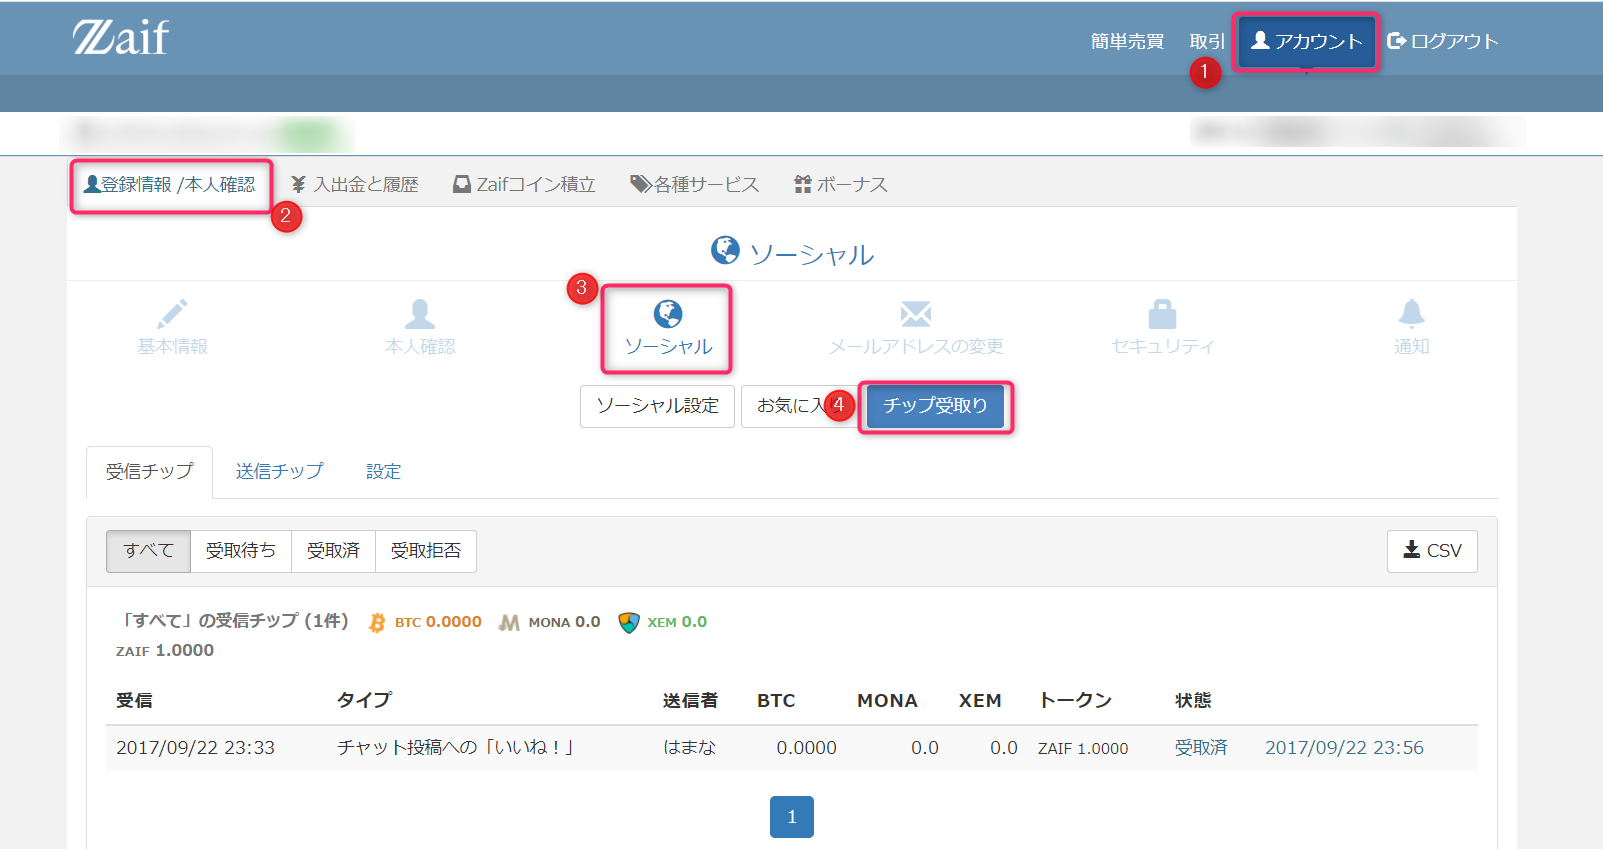Click bell icon for 通知

point(1412,313)
